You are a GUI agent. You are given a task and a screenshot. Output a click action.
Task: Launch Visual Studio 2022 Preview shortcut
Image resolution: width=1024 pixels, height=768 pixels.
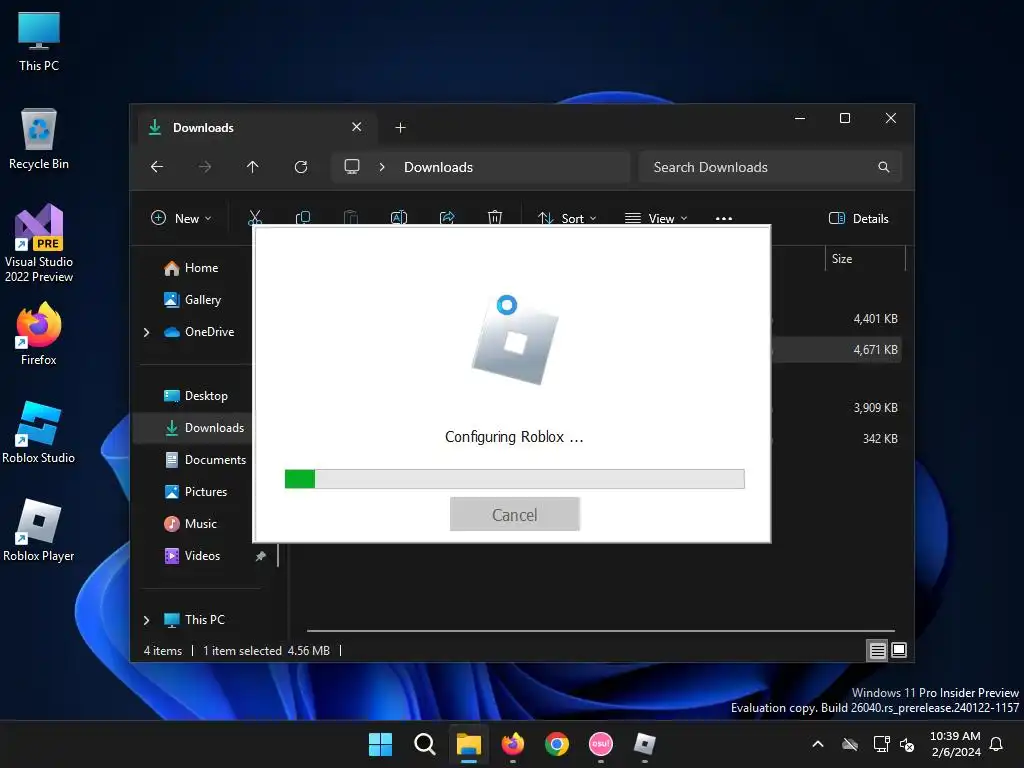pyautogui.click(x=39, y=243)
